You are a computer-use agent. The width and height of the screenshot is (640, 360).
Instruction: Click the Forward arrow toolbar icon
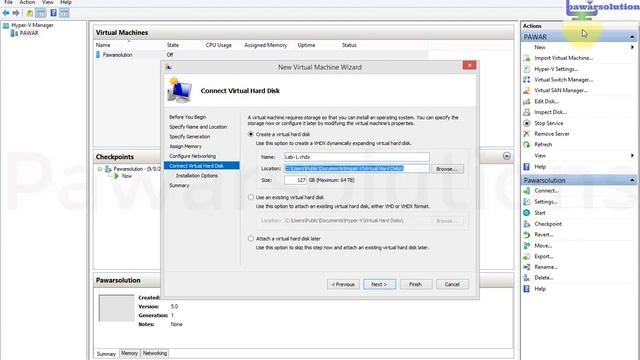[16, 13]
